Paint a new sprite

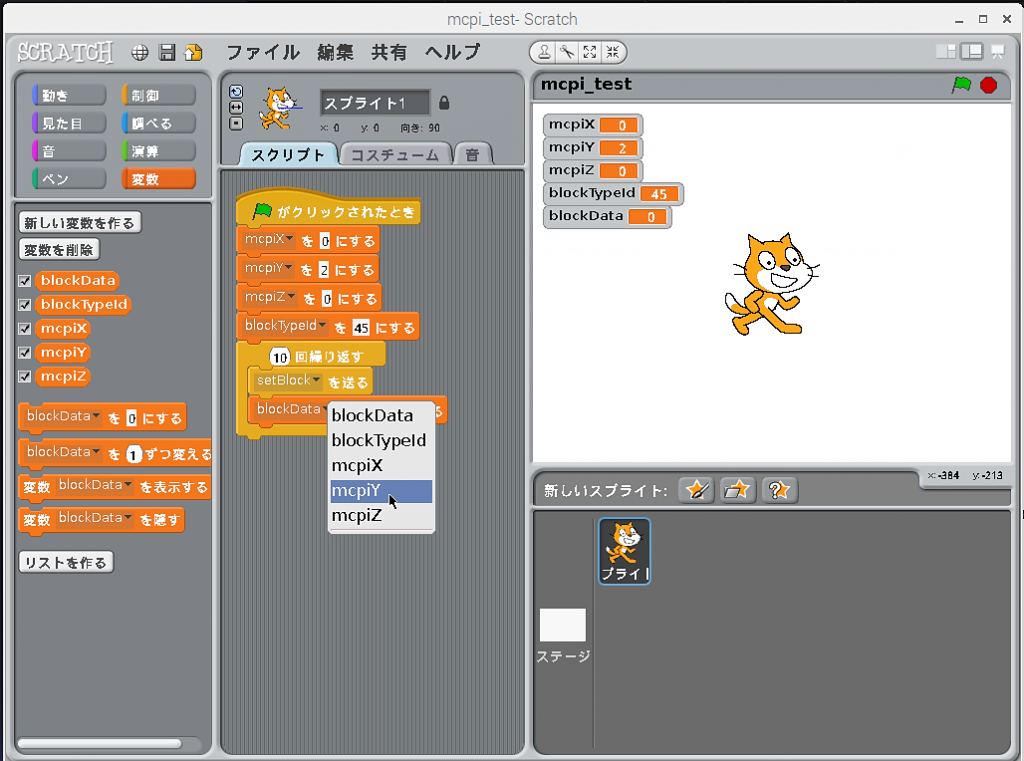[x=696, y=490]
